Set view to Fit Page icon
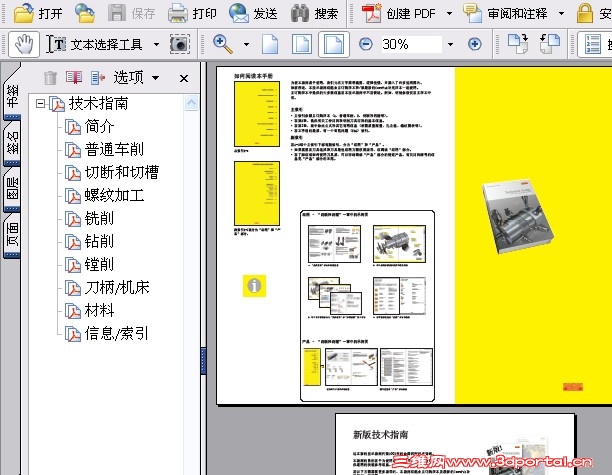 (302, 44)
